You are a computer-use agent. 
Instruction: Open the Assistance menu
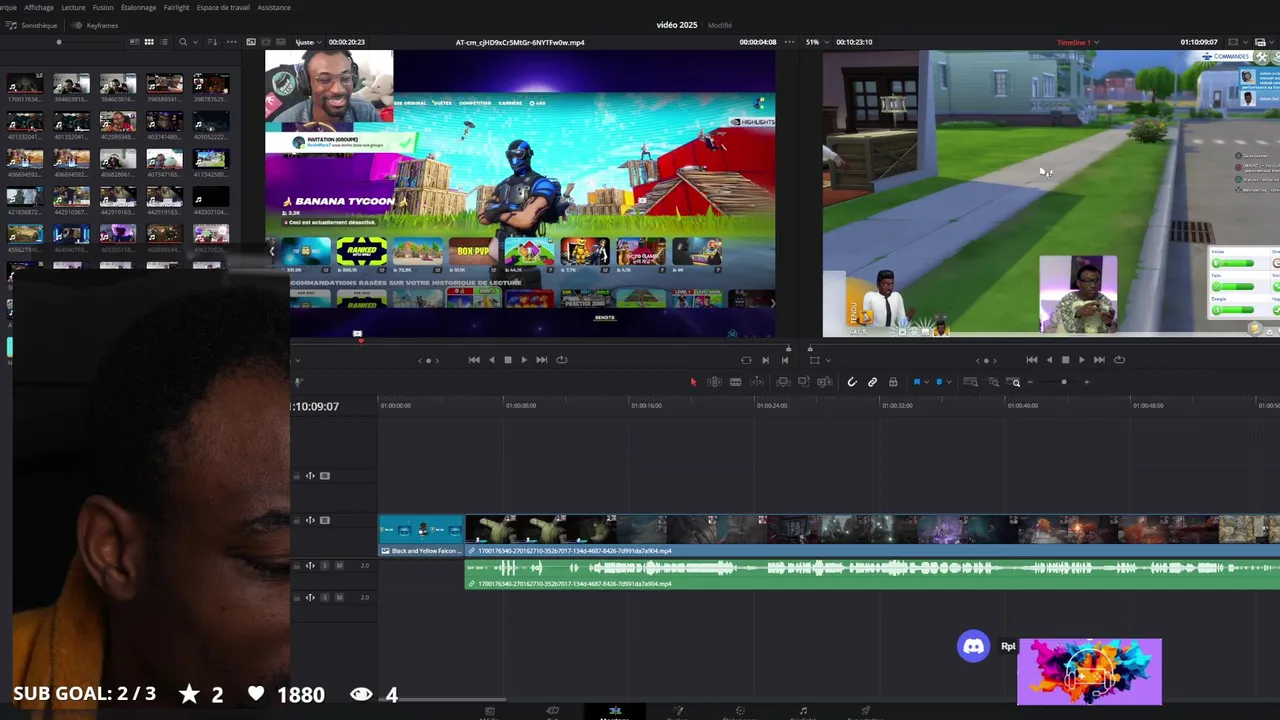pyautogui.click(x=274, y=7)
